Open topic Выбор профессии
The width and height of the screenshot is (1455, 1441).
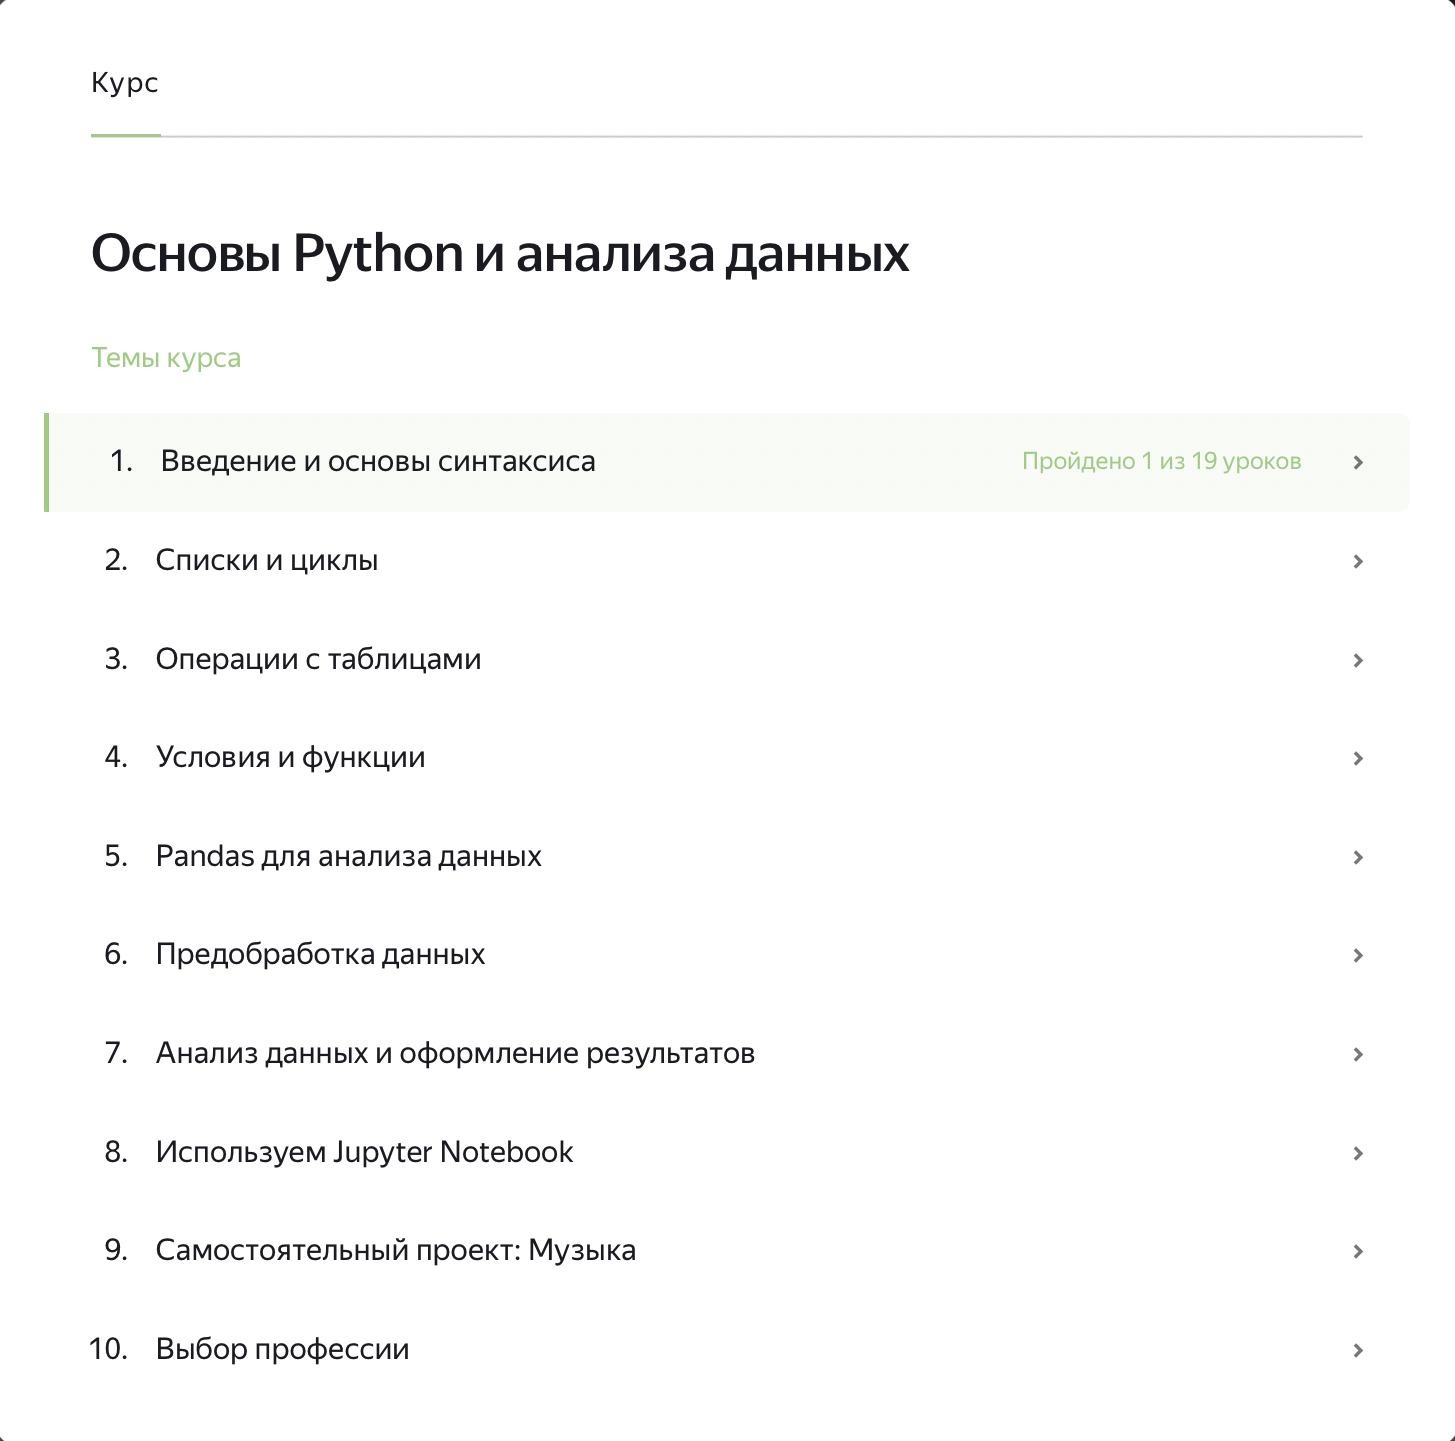pyautogui.click(x=727, y=1350)
